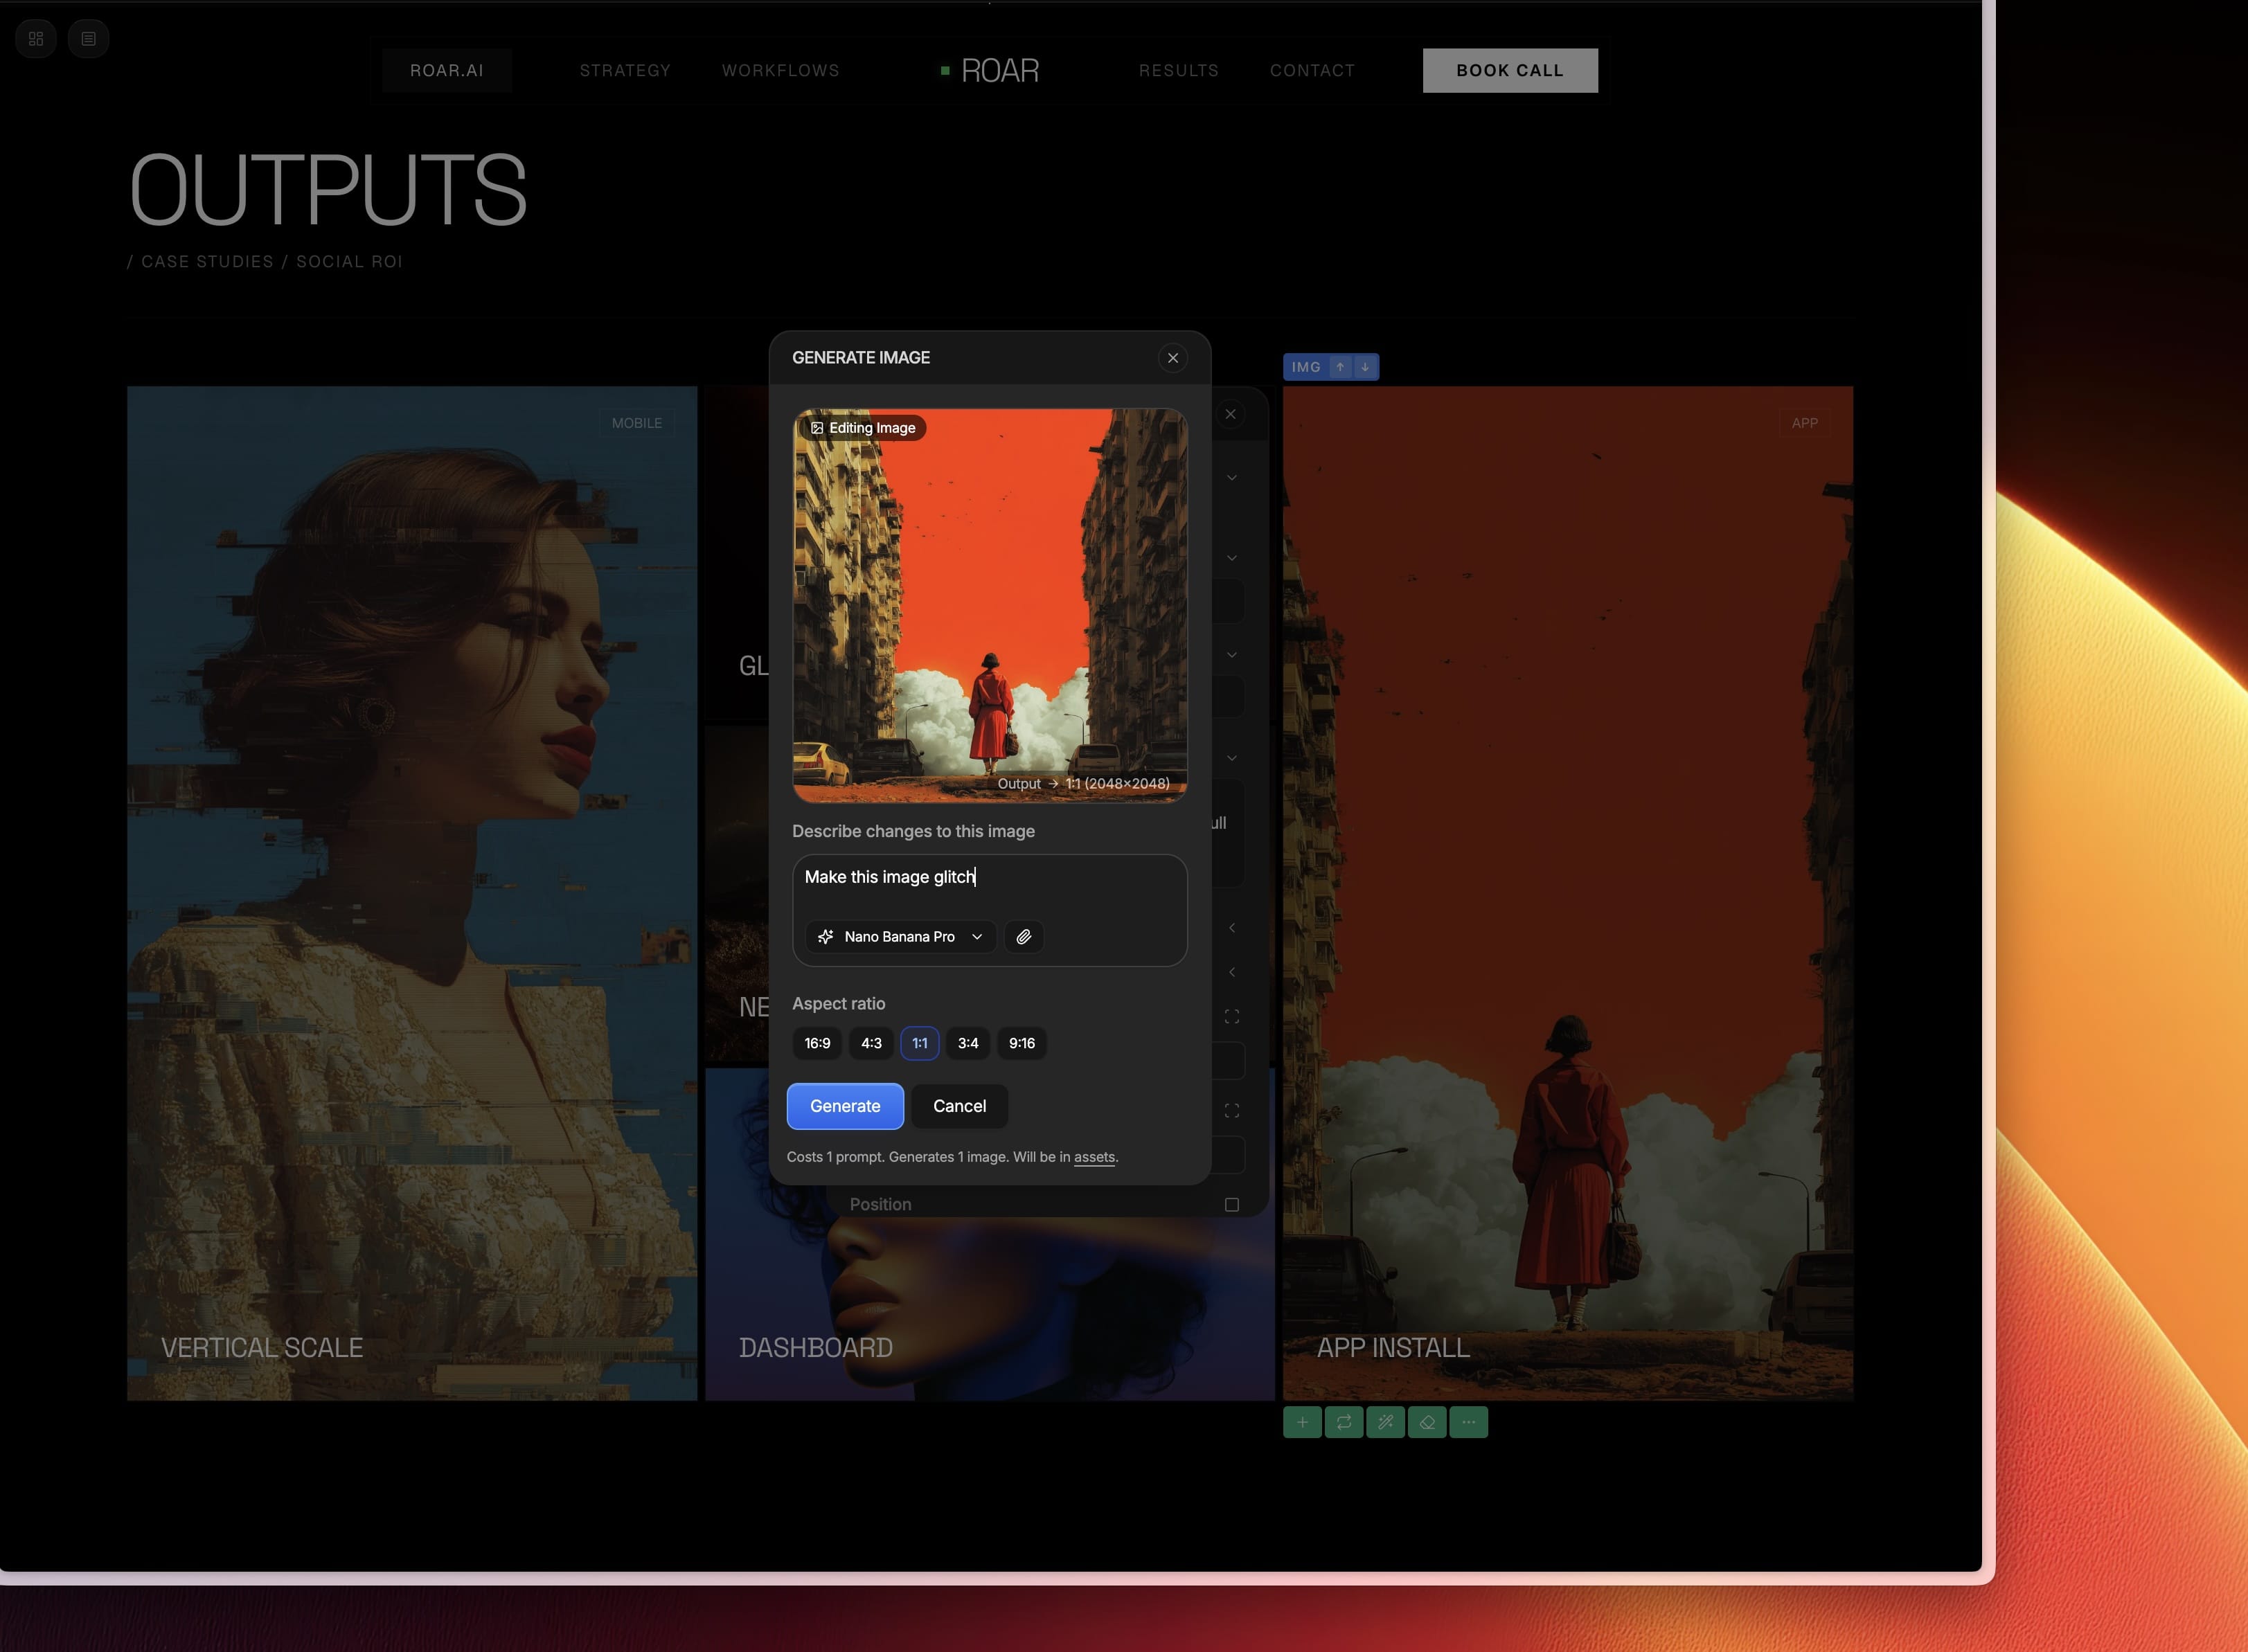Select the magic wand AI edit tool

click(x=1386, y=1422)
